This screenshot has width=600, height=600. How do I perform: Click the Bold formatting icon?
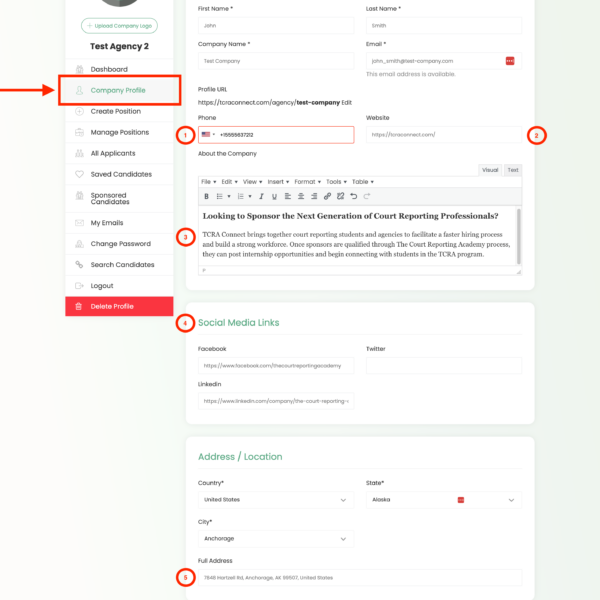(x=206, y=196)
